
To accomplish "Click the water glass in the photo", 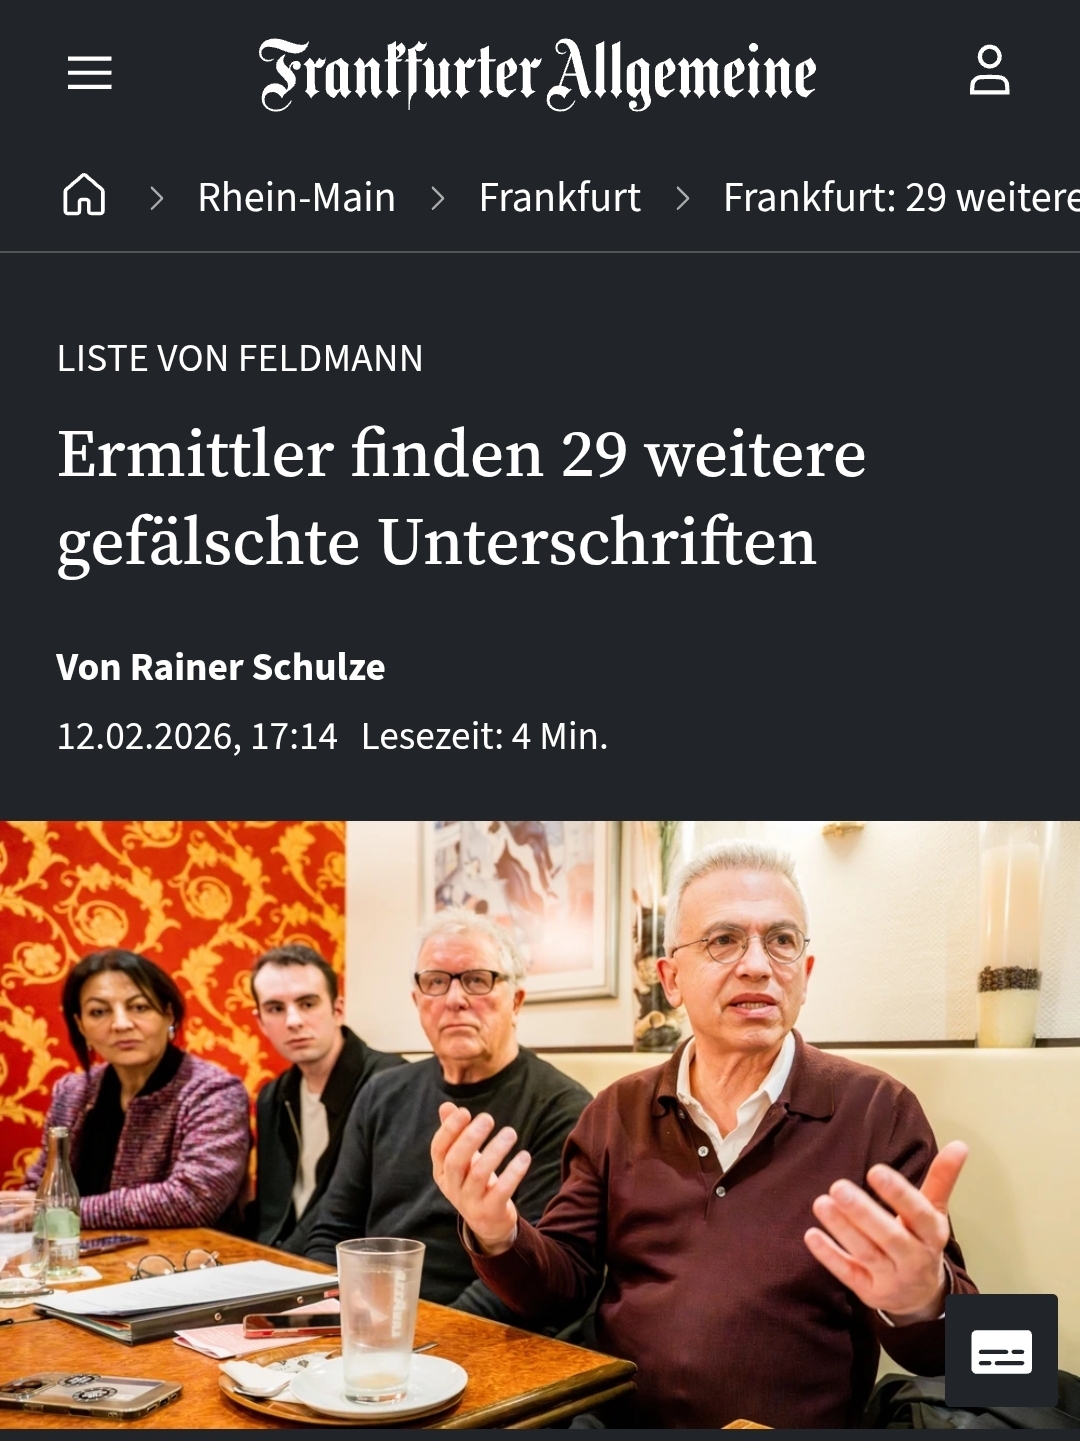I will point(379,1319).
